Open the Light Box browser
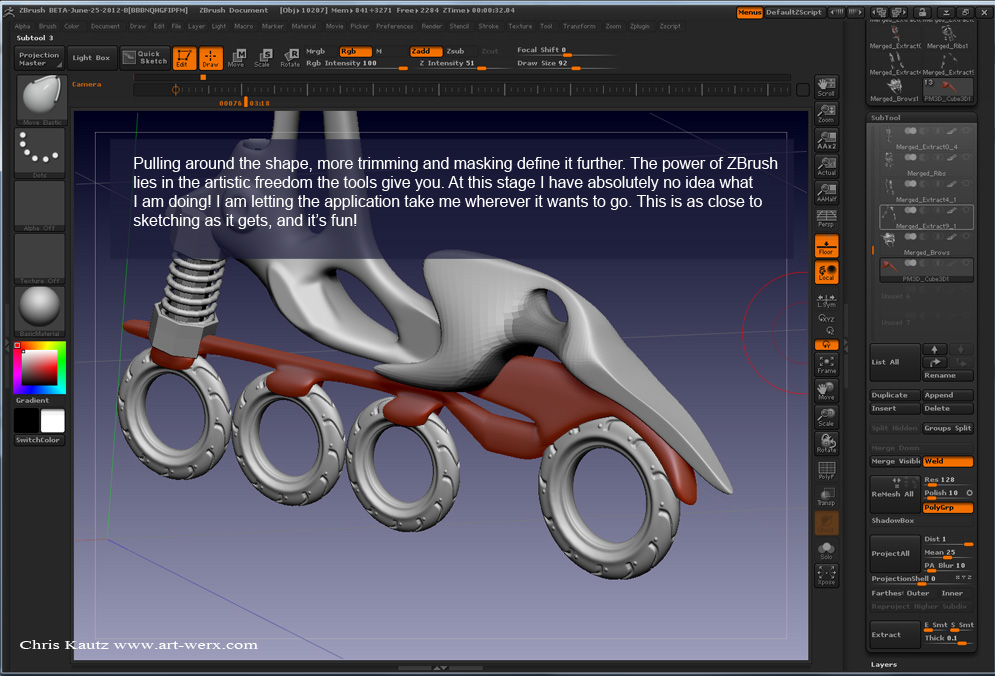This screenshot has height=676, width=995. (x=91, y=58)
